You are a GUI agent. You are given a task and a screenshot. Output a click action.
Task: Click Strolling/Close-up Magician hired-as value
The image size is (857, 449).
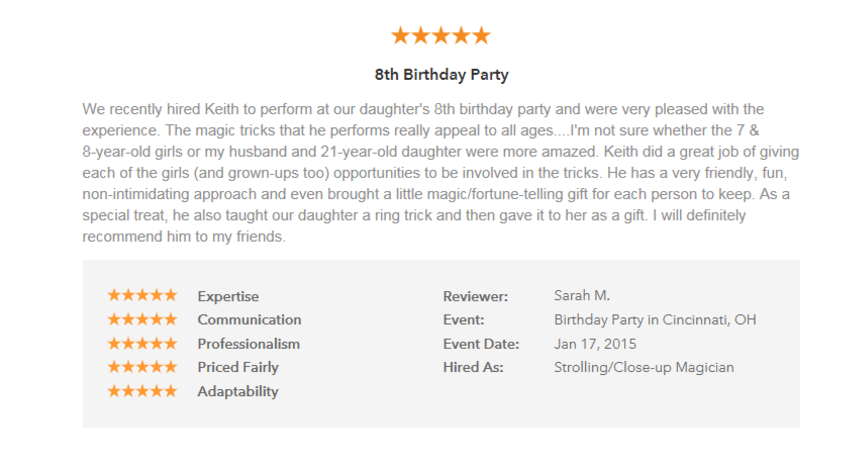click(x=643, y=367)
